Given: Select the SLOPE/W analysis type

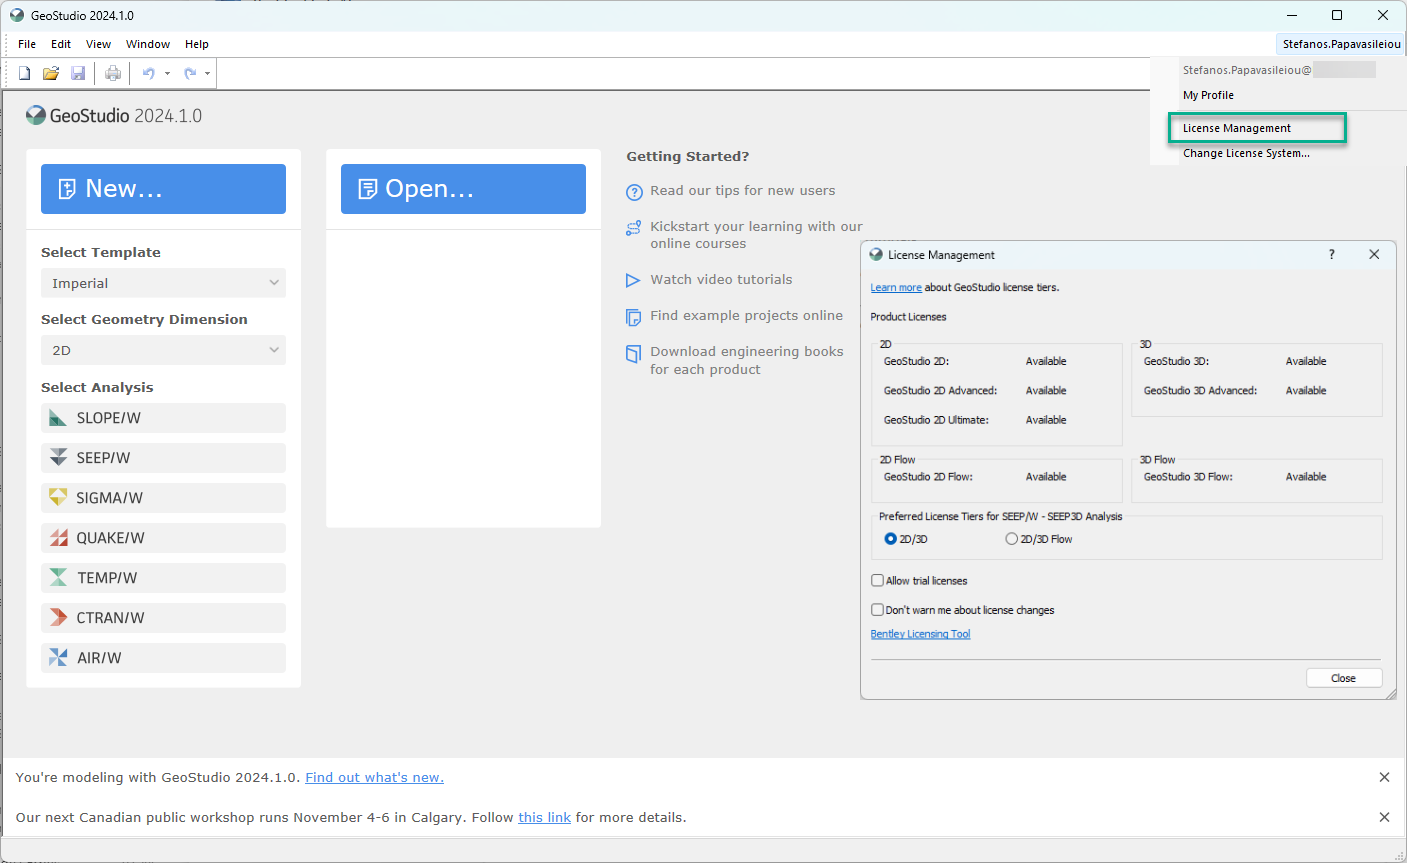Looking at the screenshot, I should pyautogui.click(x=163, y=417).
